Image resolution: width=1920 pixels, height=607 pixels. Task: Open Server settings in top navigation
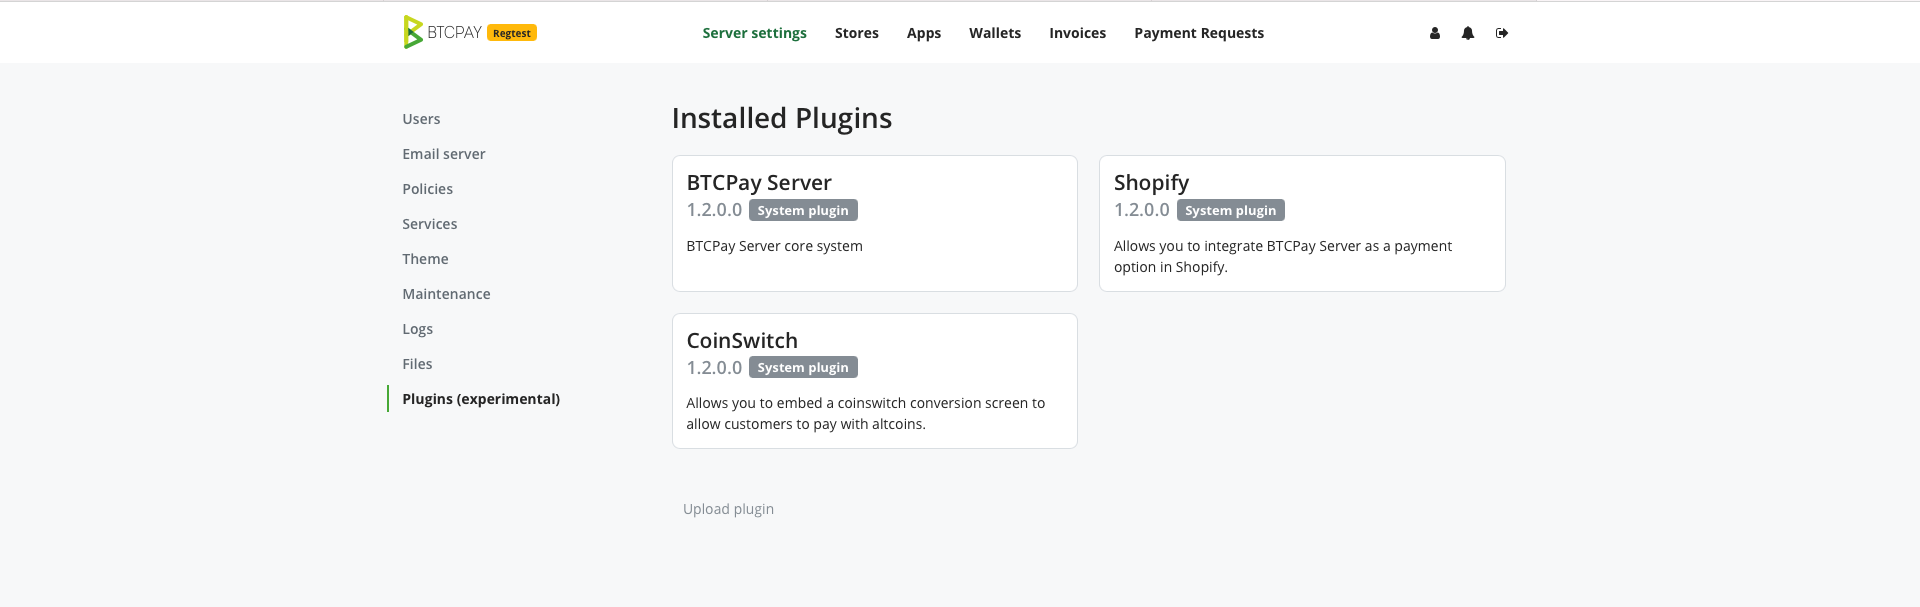pyautogui.click(x=754, y=33)
